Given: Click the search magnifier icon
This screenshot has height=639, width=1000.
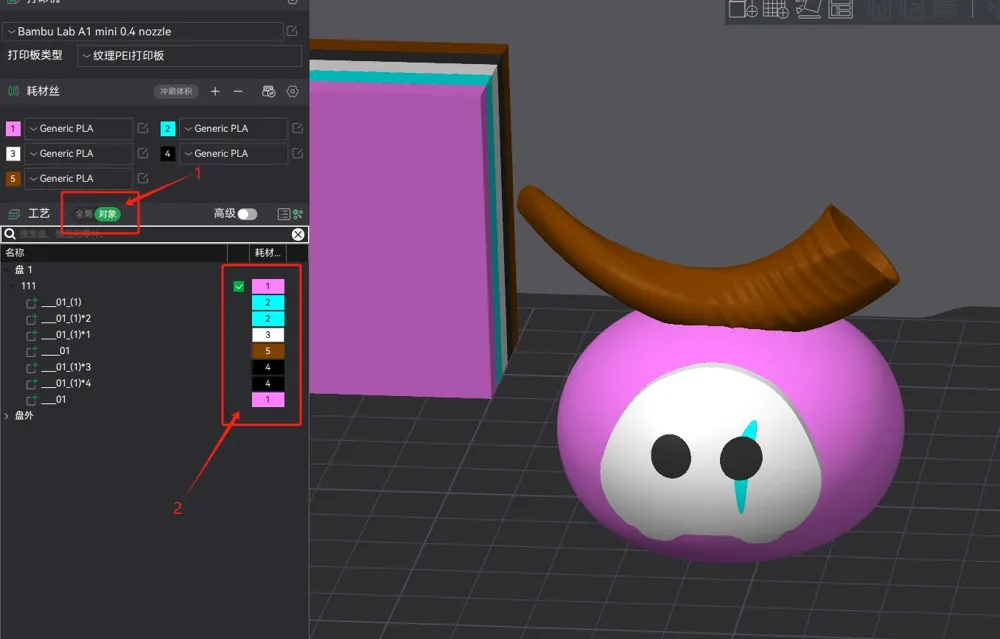Looking at the screenshot, I should pos(10,234).
